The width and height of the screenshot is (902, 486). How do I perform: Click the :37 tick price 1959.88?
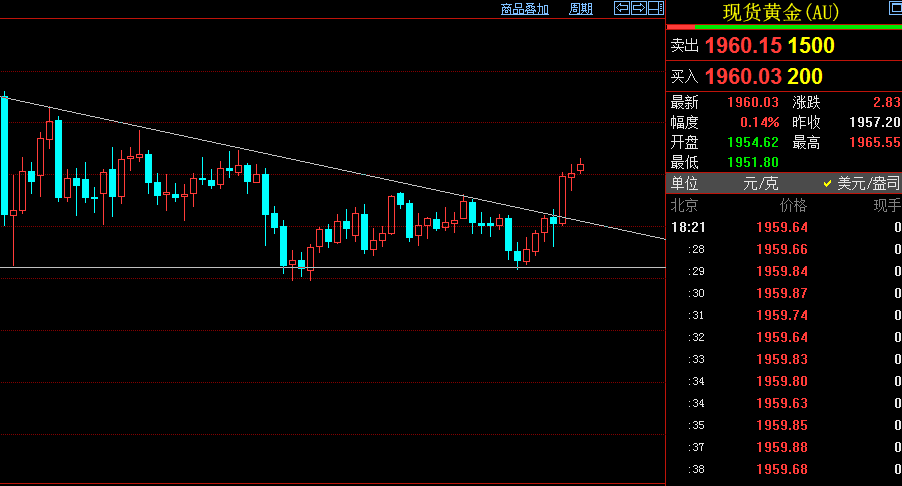(x=782, y=447)
